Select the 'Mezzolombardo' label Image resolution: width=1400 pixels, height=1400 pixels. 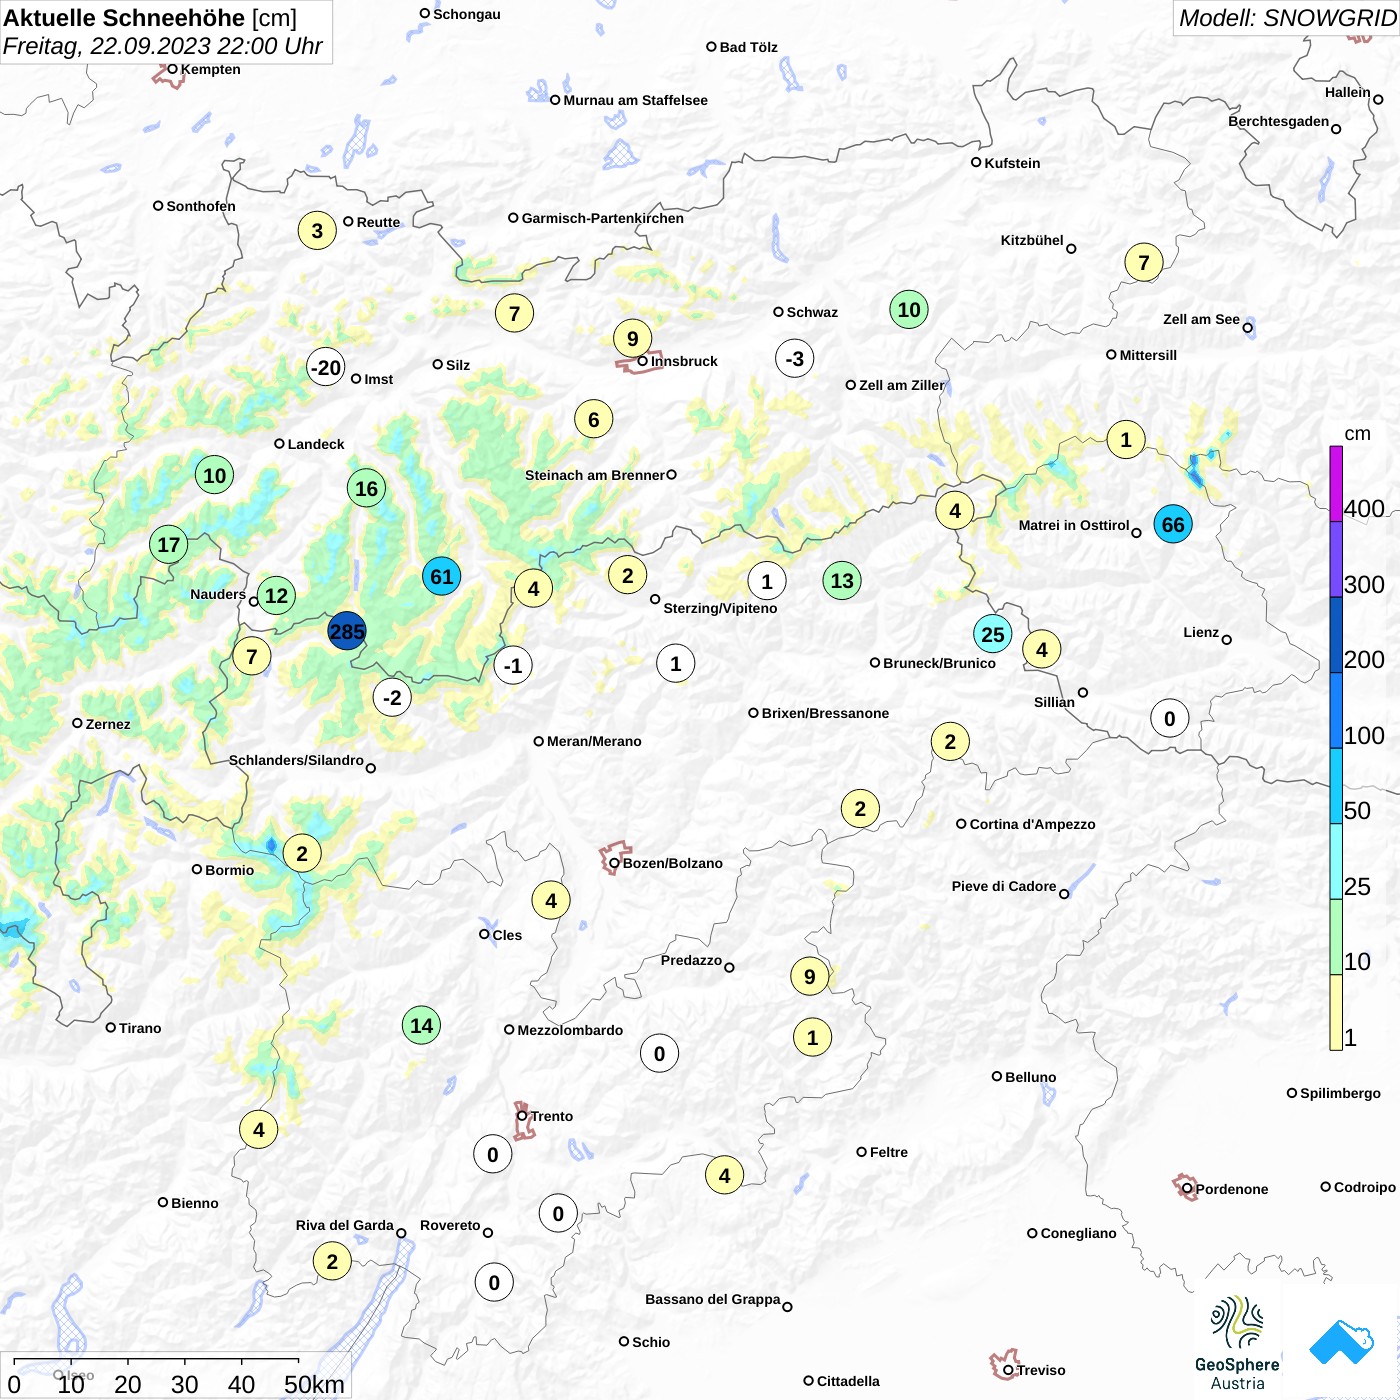point(570,1031)
